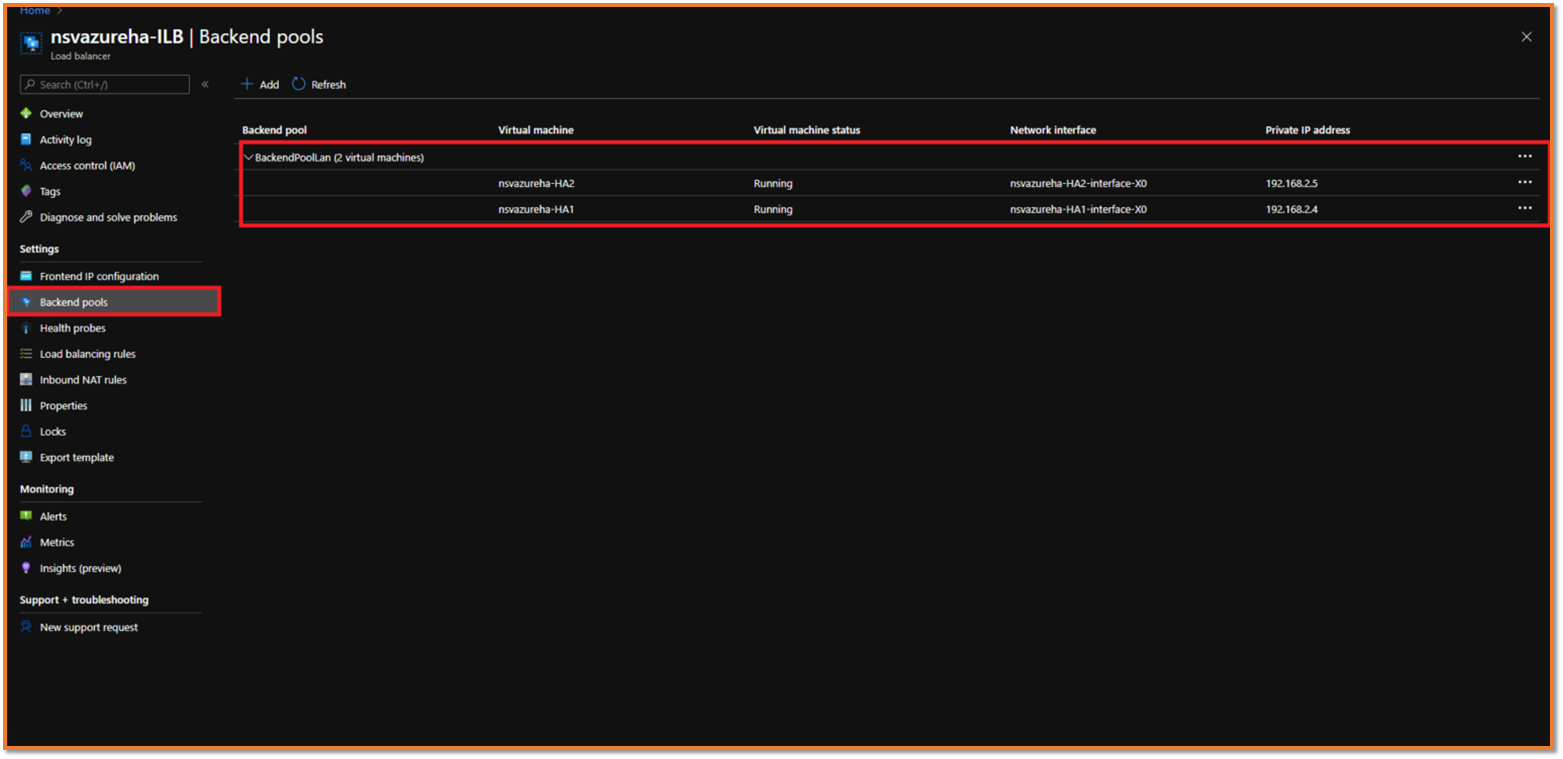Open Access control (IAM) label
The width and height of the screenshot is (1563, 759).
tap(88, 166)
